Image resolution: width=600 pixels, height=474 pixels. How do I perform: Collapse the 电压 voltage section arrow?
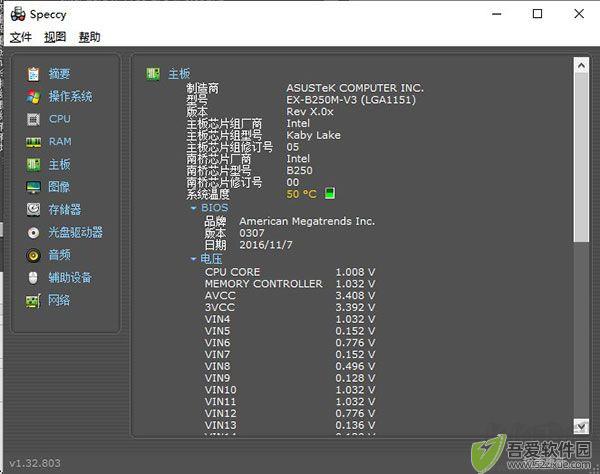click(193, 259)
